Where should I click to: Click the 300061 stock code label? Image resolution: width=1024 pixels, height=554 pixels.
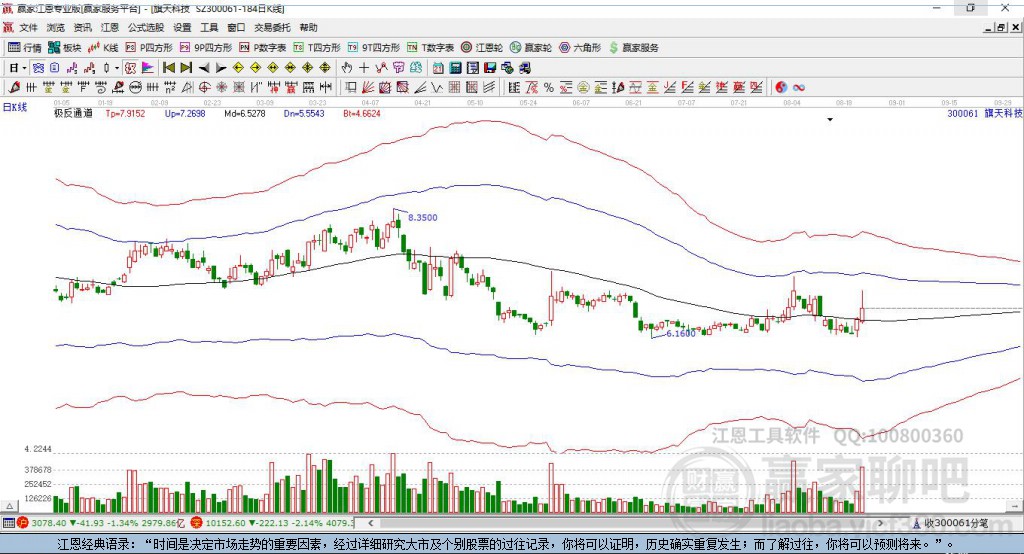tap(963, 114)
